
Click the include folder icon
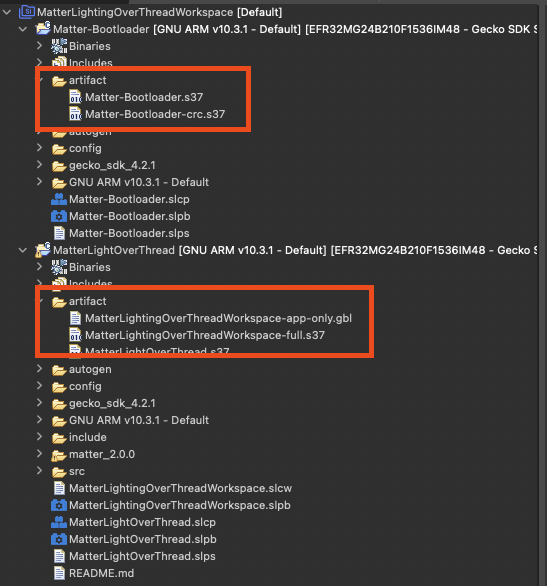tap(59, 438)
